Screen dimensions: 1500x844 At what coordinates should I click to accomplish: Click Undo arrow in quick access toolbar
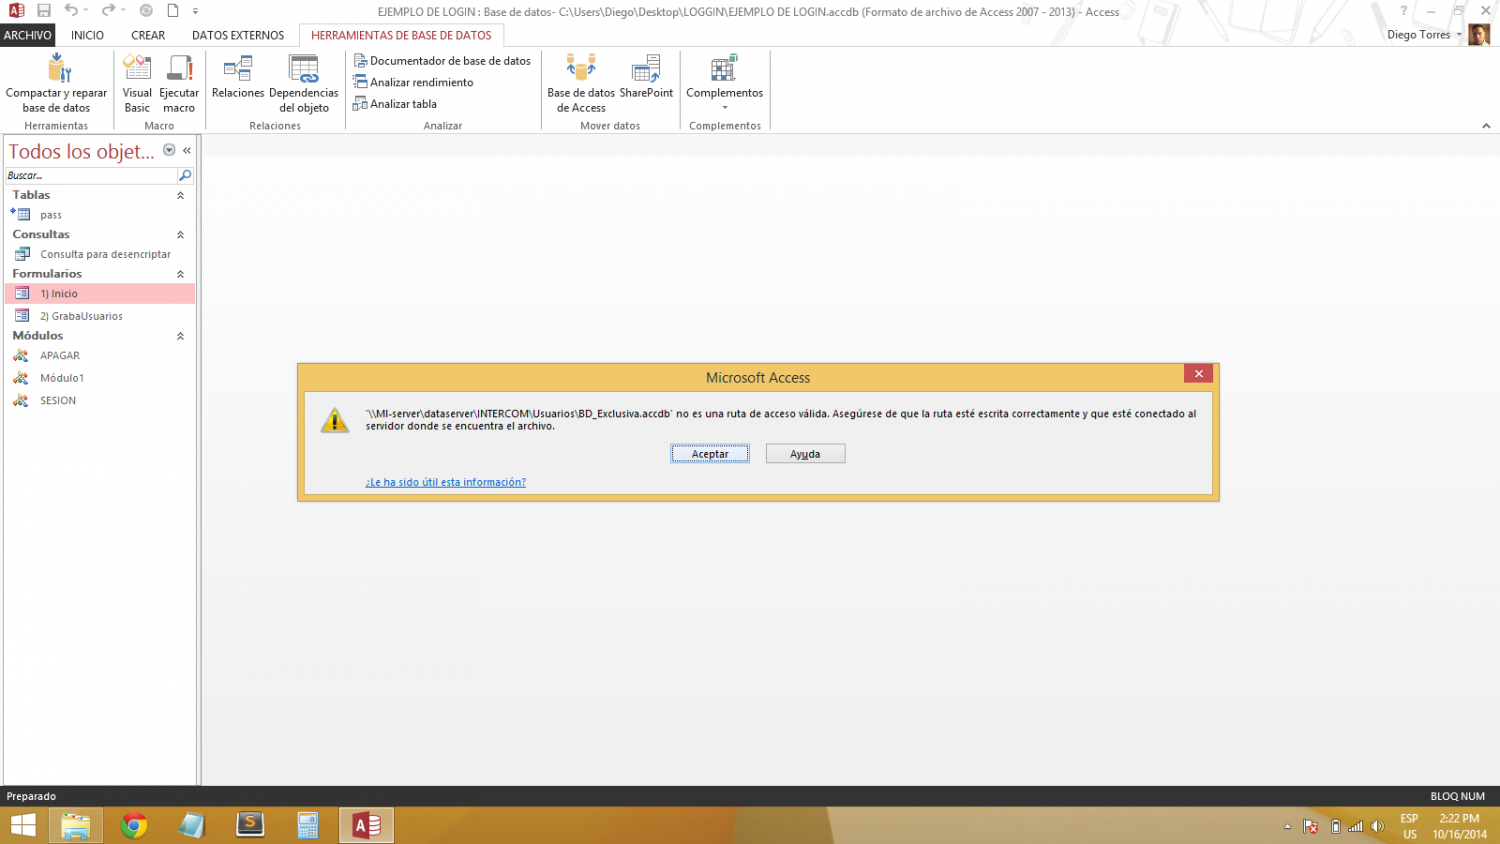click(x=71, y=11)
